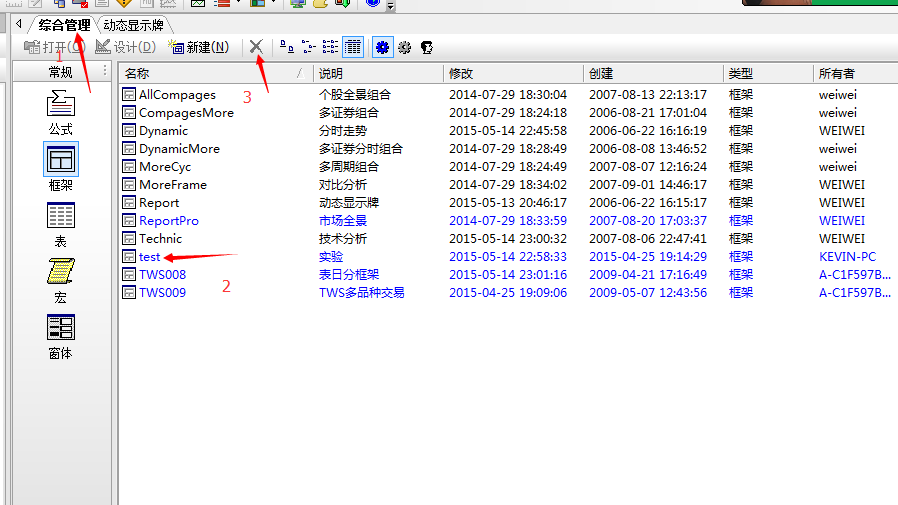Sort the list by 名称 column header

tap(210, 73)
